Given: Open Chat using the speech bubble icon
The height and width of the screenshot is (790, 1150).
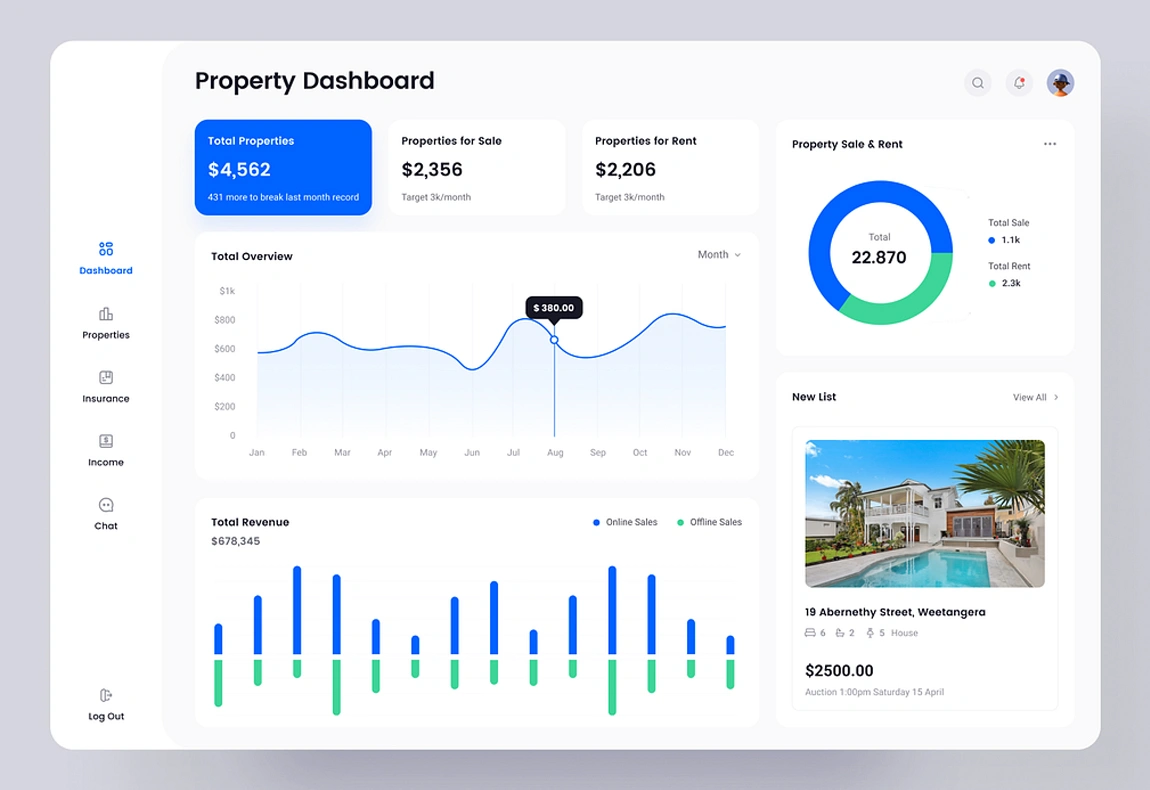Looking at the screenshot, I should [x=106, y=505].
